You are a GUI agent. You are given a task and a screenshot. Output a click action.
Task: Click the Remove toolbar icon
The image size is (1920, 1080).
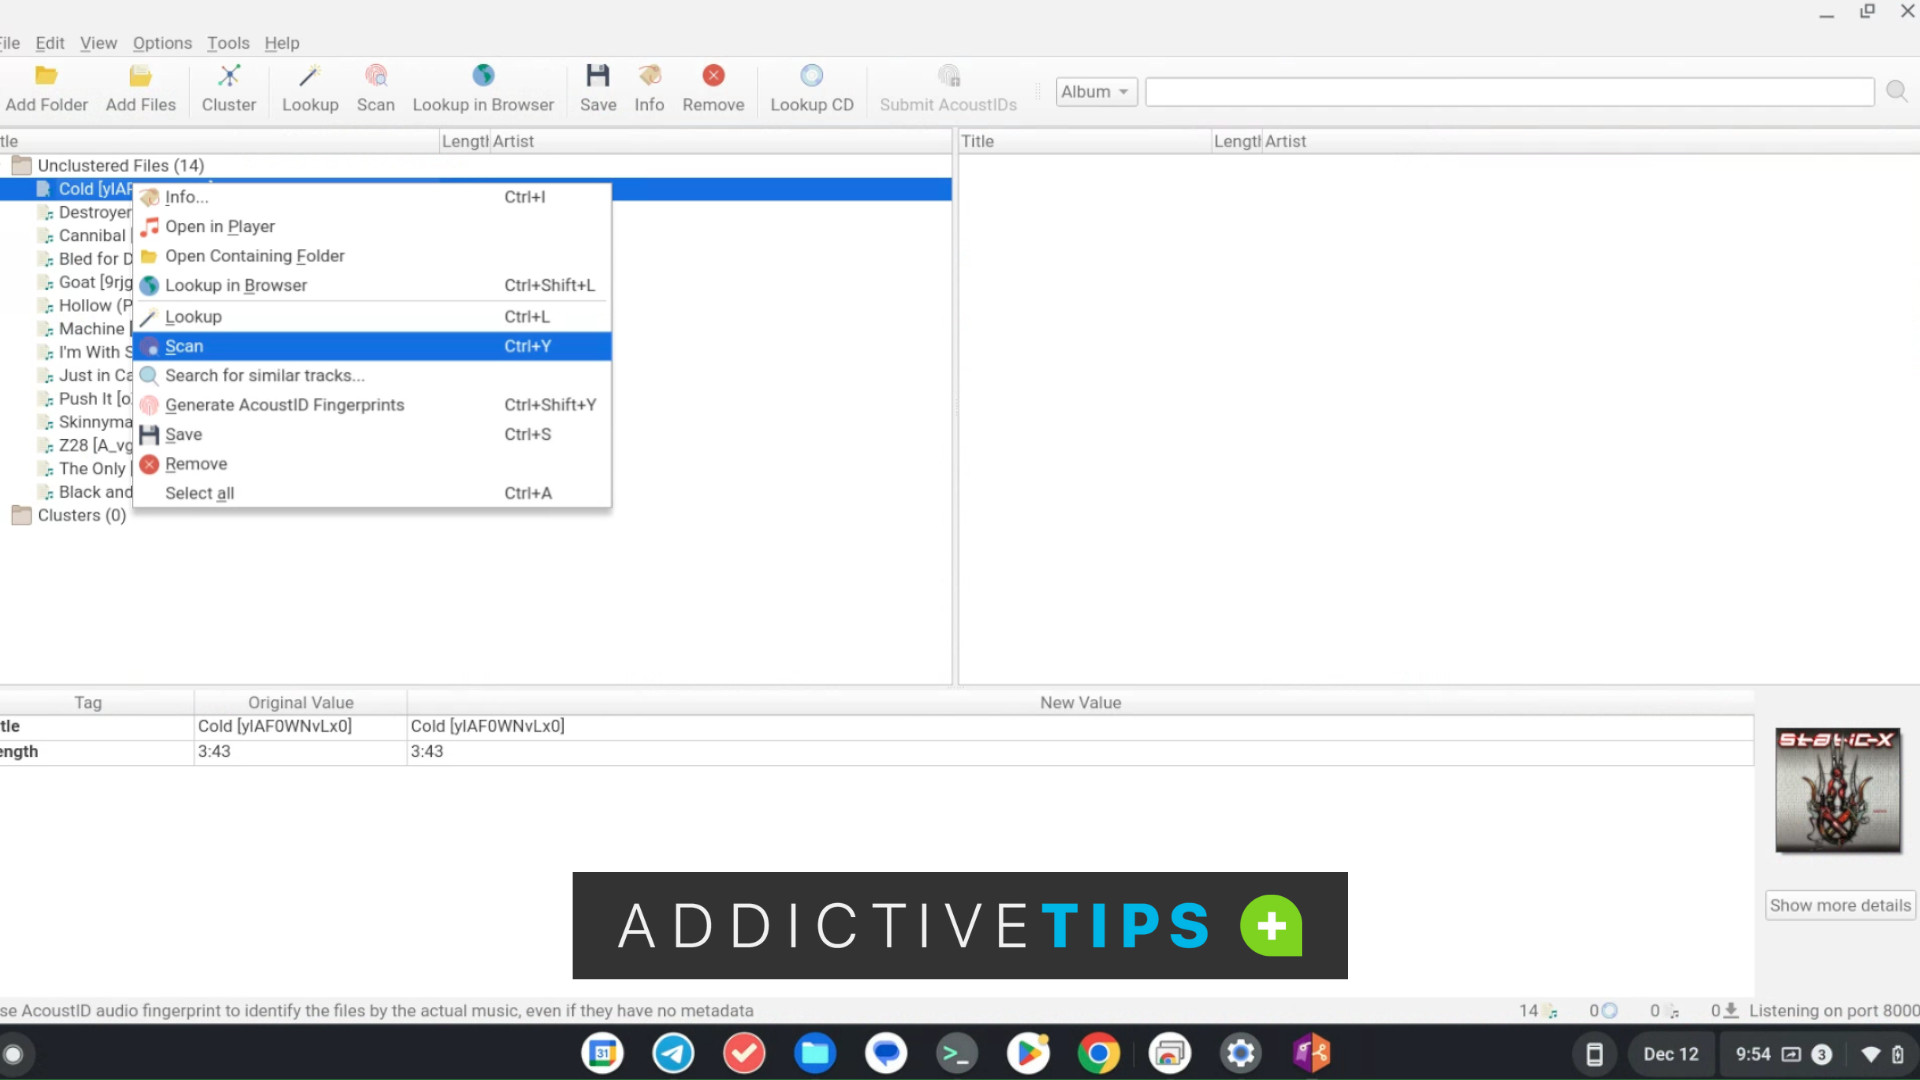713,88
